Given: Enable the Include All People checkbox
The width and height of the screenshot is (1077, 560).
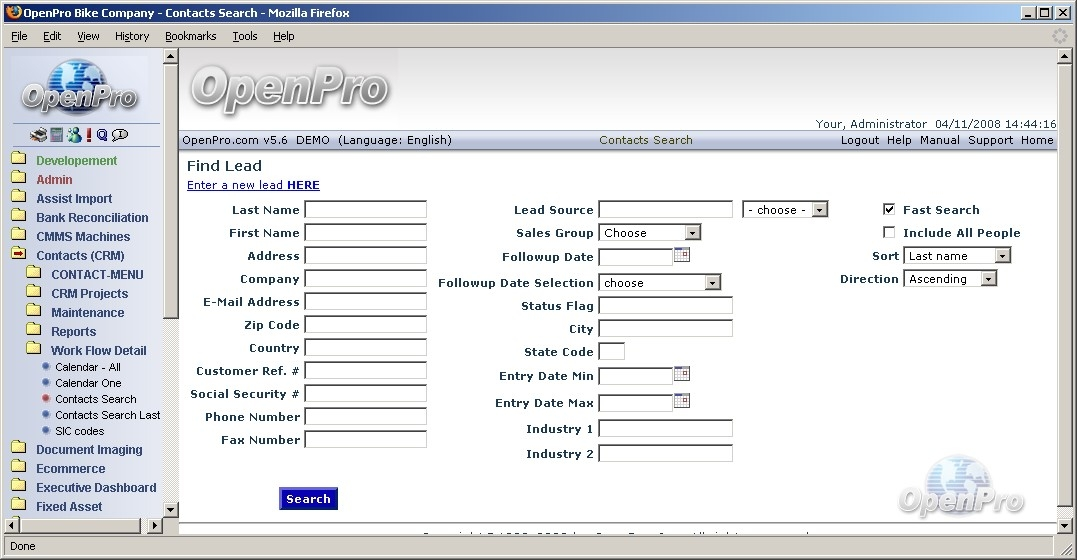Looking at the screenshot, I should (x=889, y=233).
